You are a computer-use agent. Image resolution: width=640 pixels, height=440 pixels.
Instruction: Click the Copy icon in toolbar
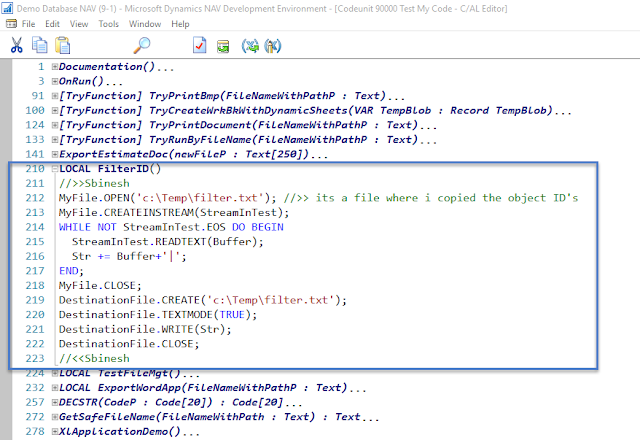pos(40,45)
